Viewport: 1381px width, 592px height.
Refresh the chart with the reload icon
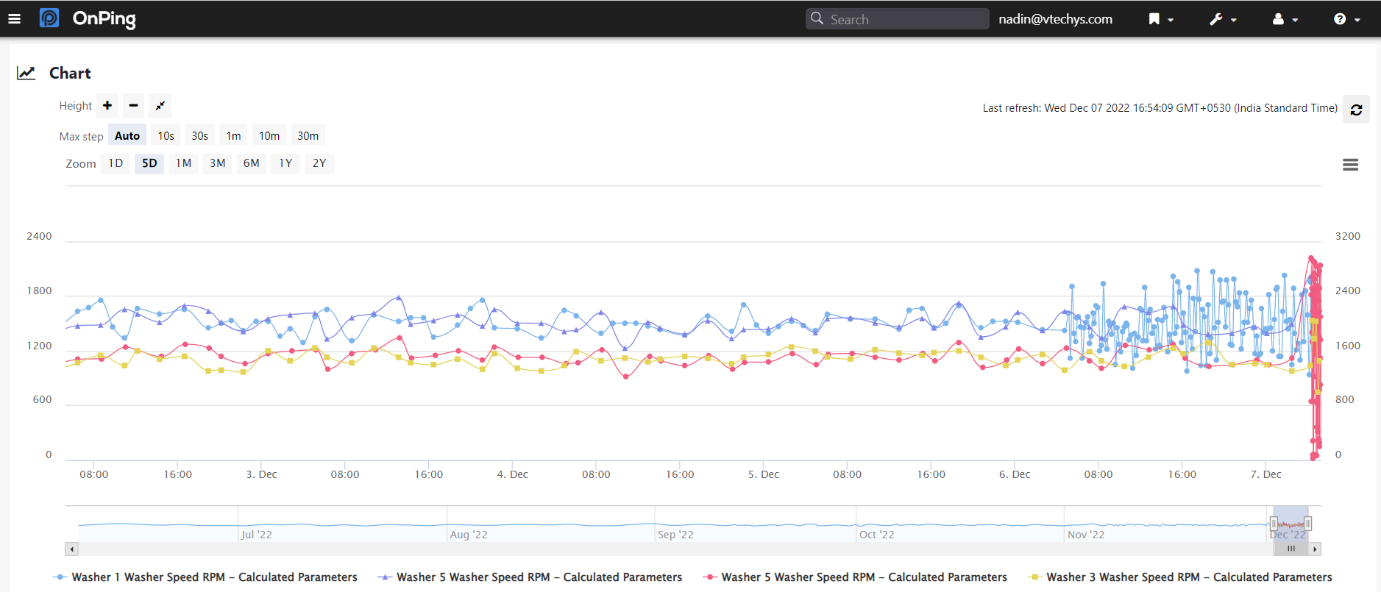point(1356,109)
